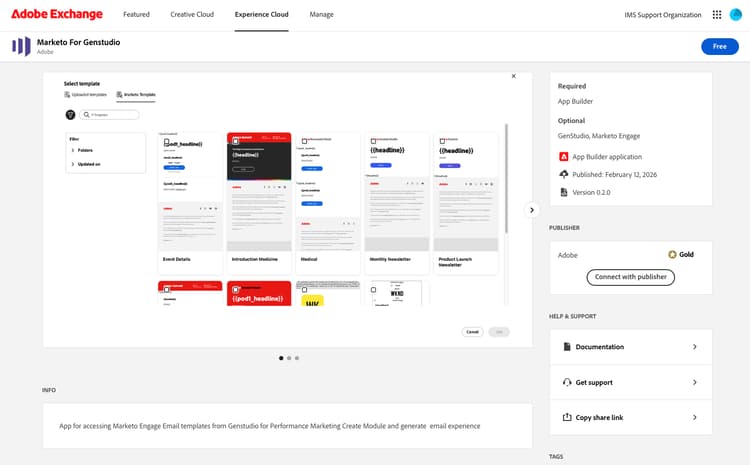Click the search magnifier icon in preview
Screen dimensions: 750x465
[87, 115]
